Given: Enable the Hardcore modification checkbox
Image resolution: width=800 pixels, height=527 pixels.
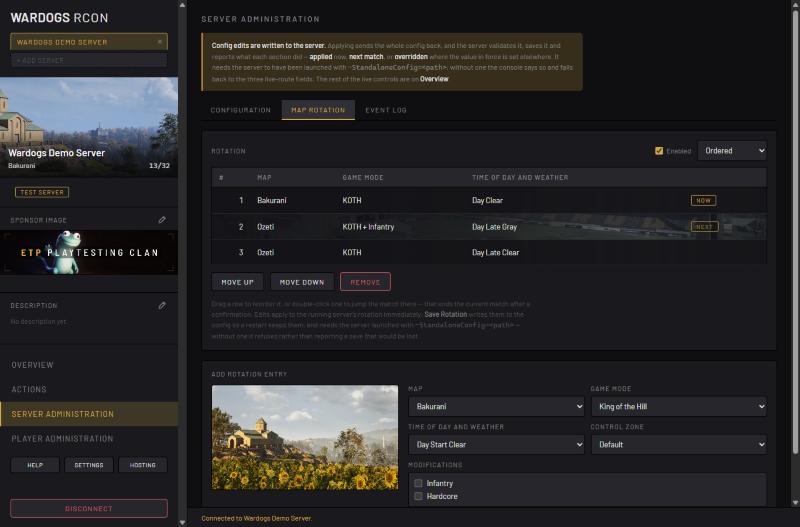Looking at the screenshot, I should tap(418, 496).
